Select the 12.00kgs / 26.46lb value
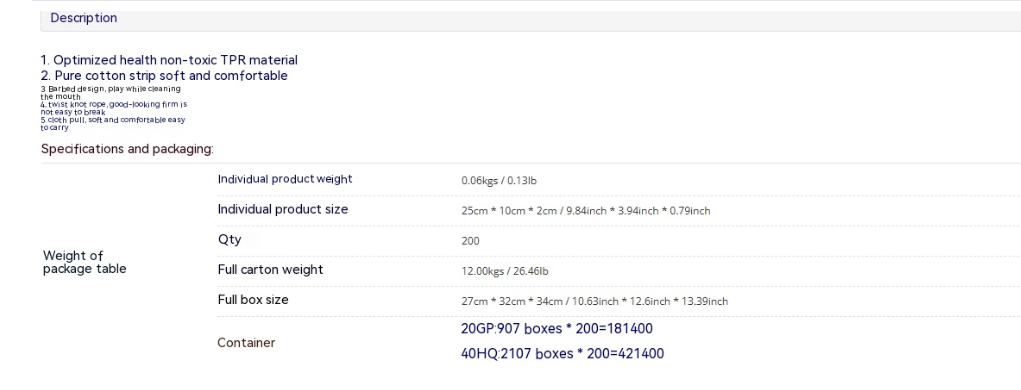The width and height of the screenshot is (1021, 390). coord(505,272)
